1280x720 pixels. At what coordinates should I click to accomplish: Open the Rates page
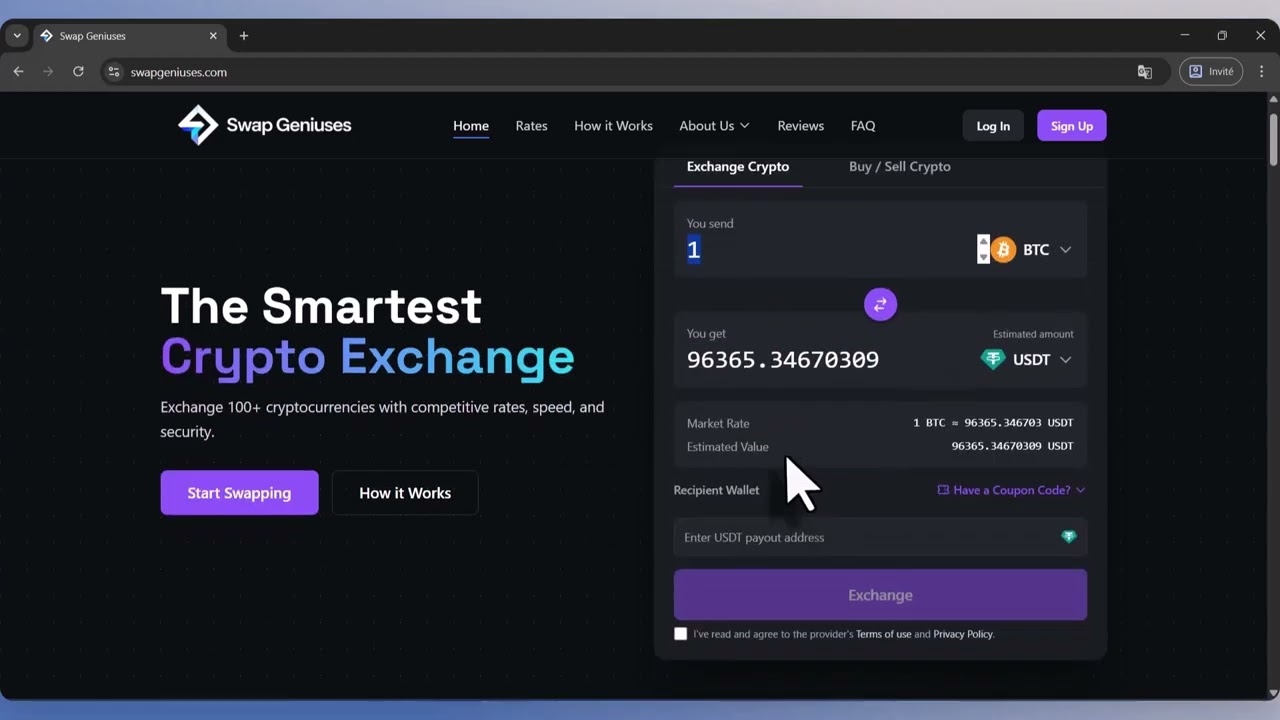531,126
